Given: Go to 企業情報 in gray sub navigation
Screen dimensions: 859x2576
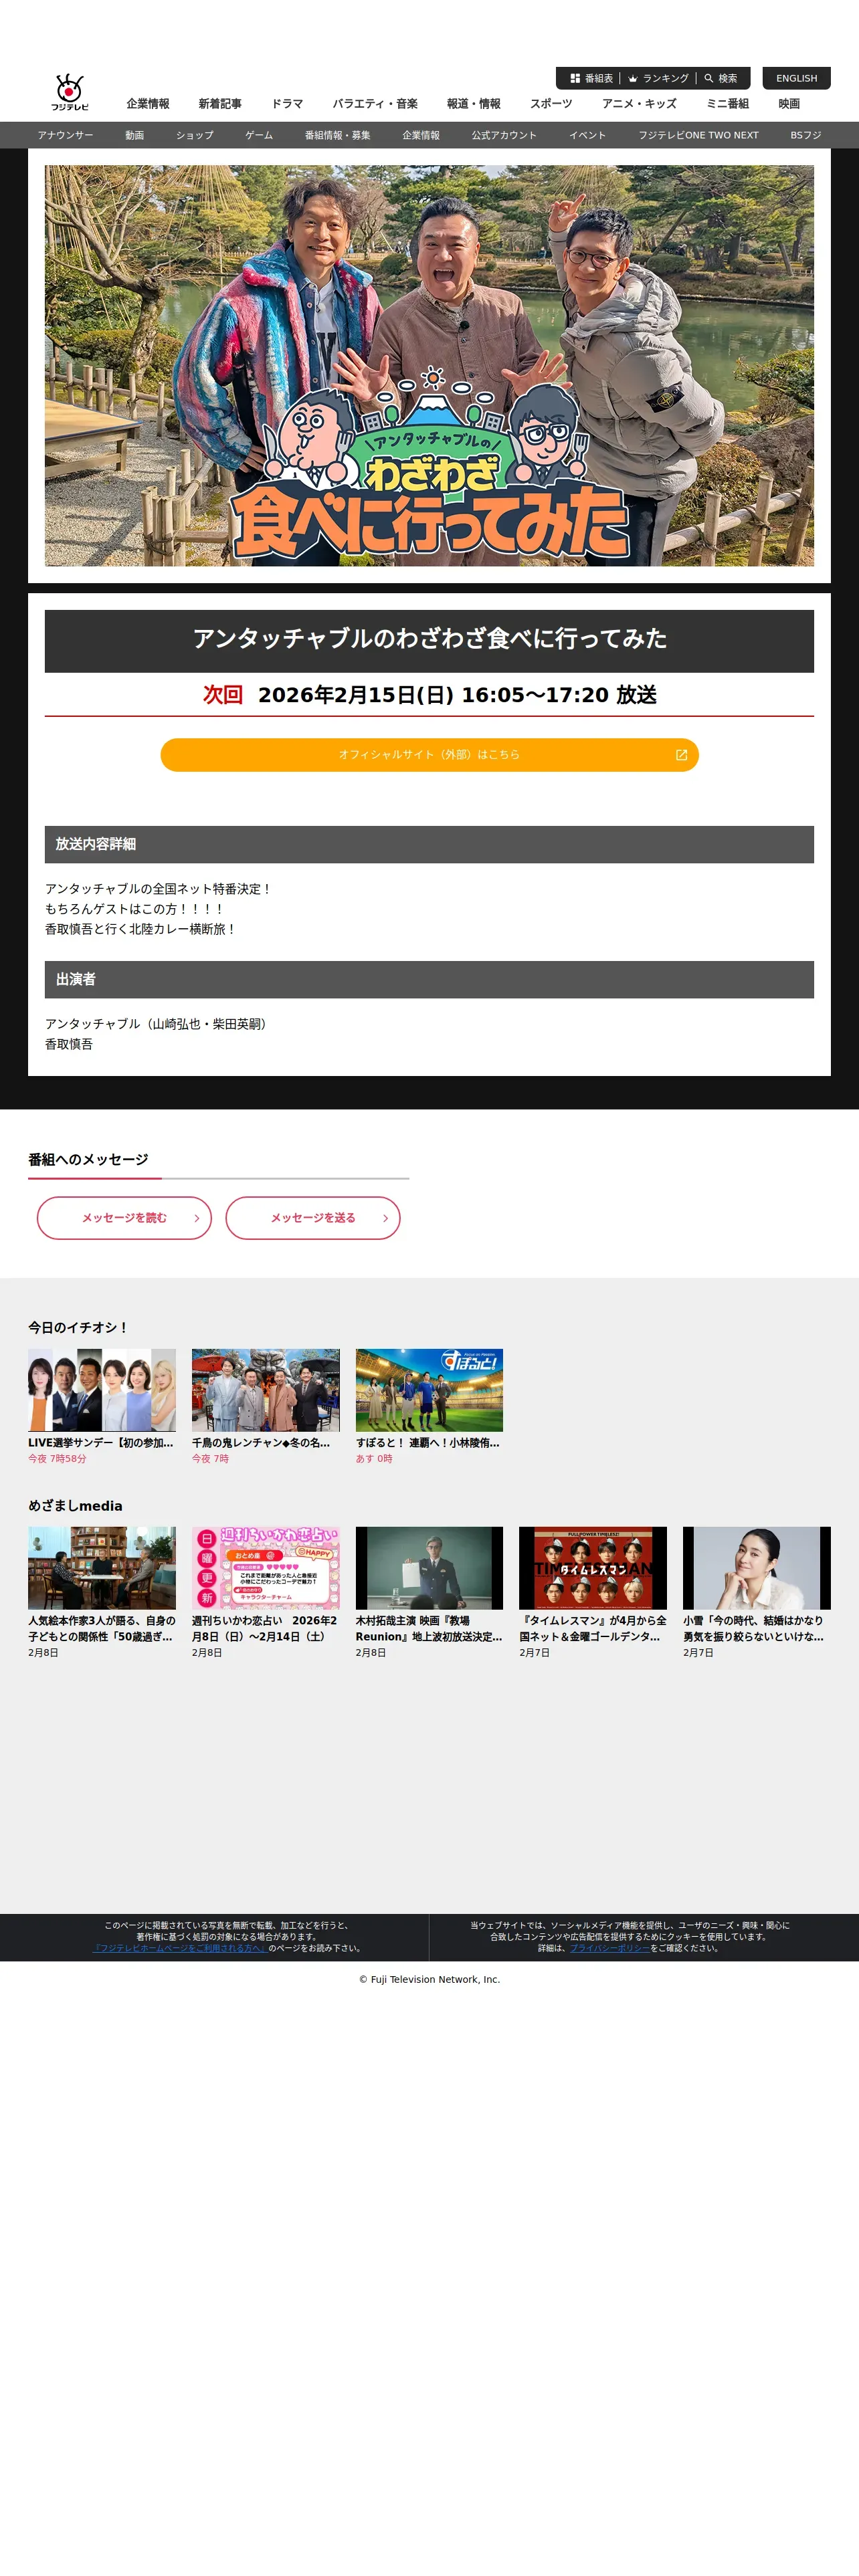Looking at the screenshot, I should 421,135.
